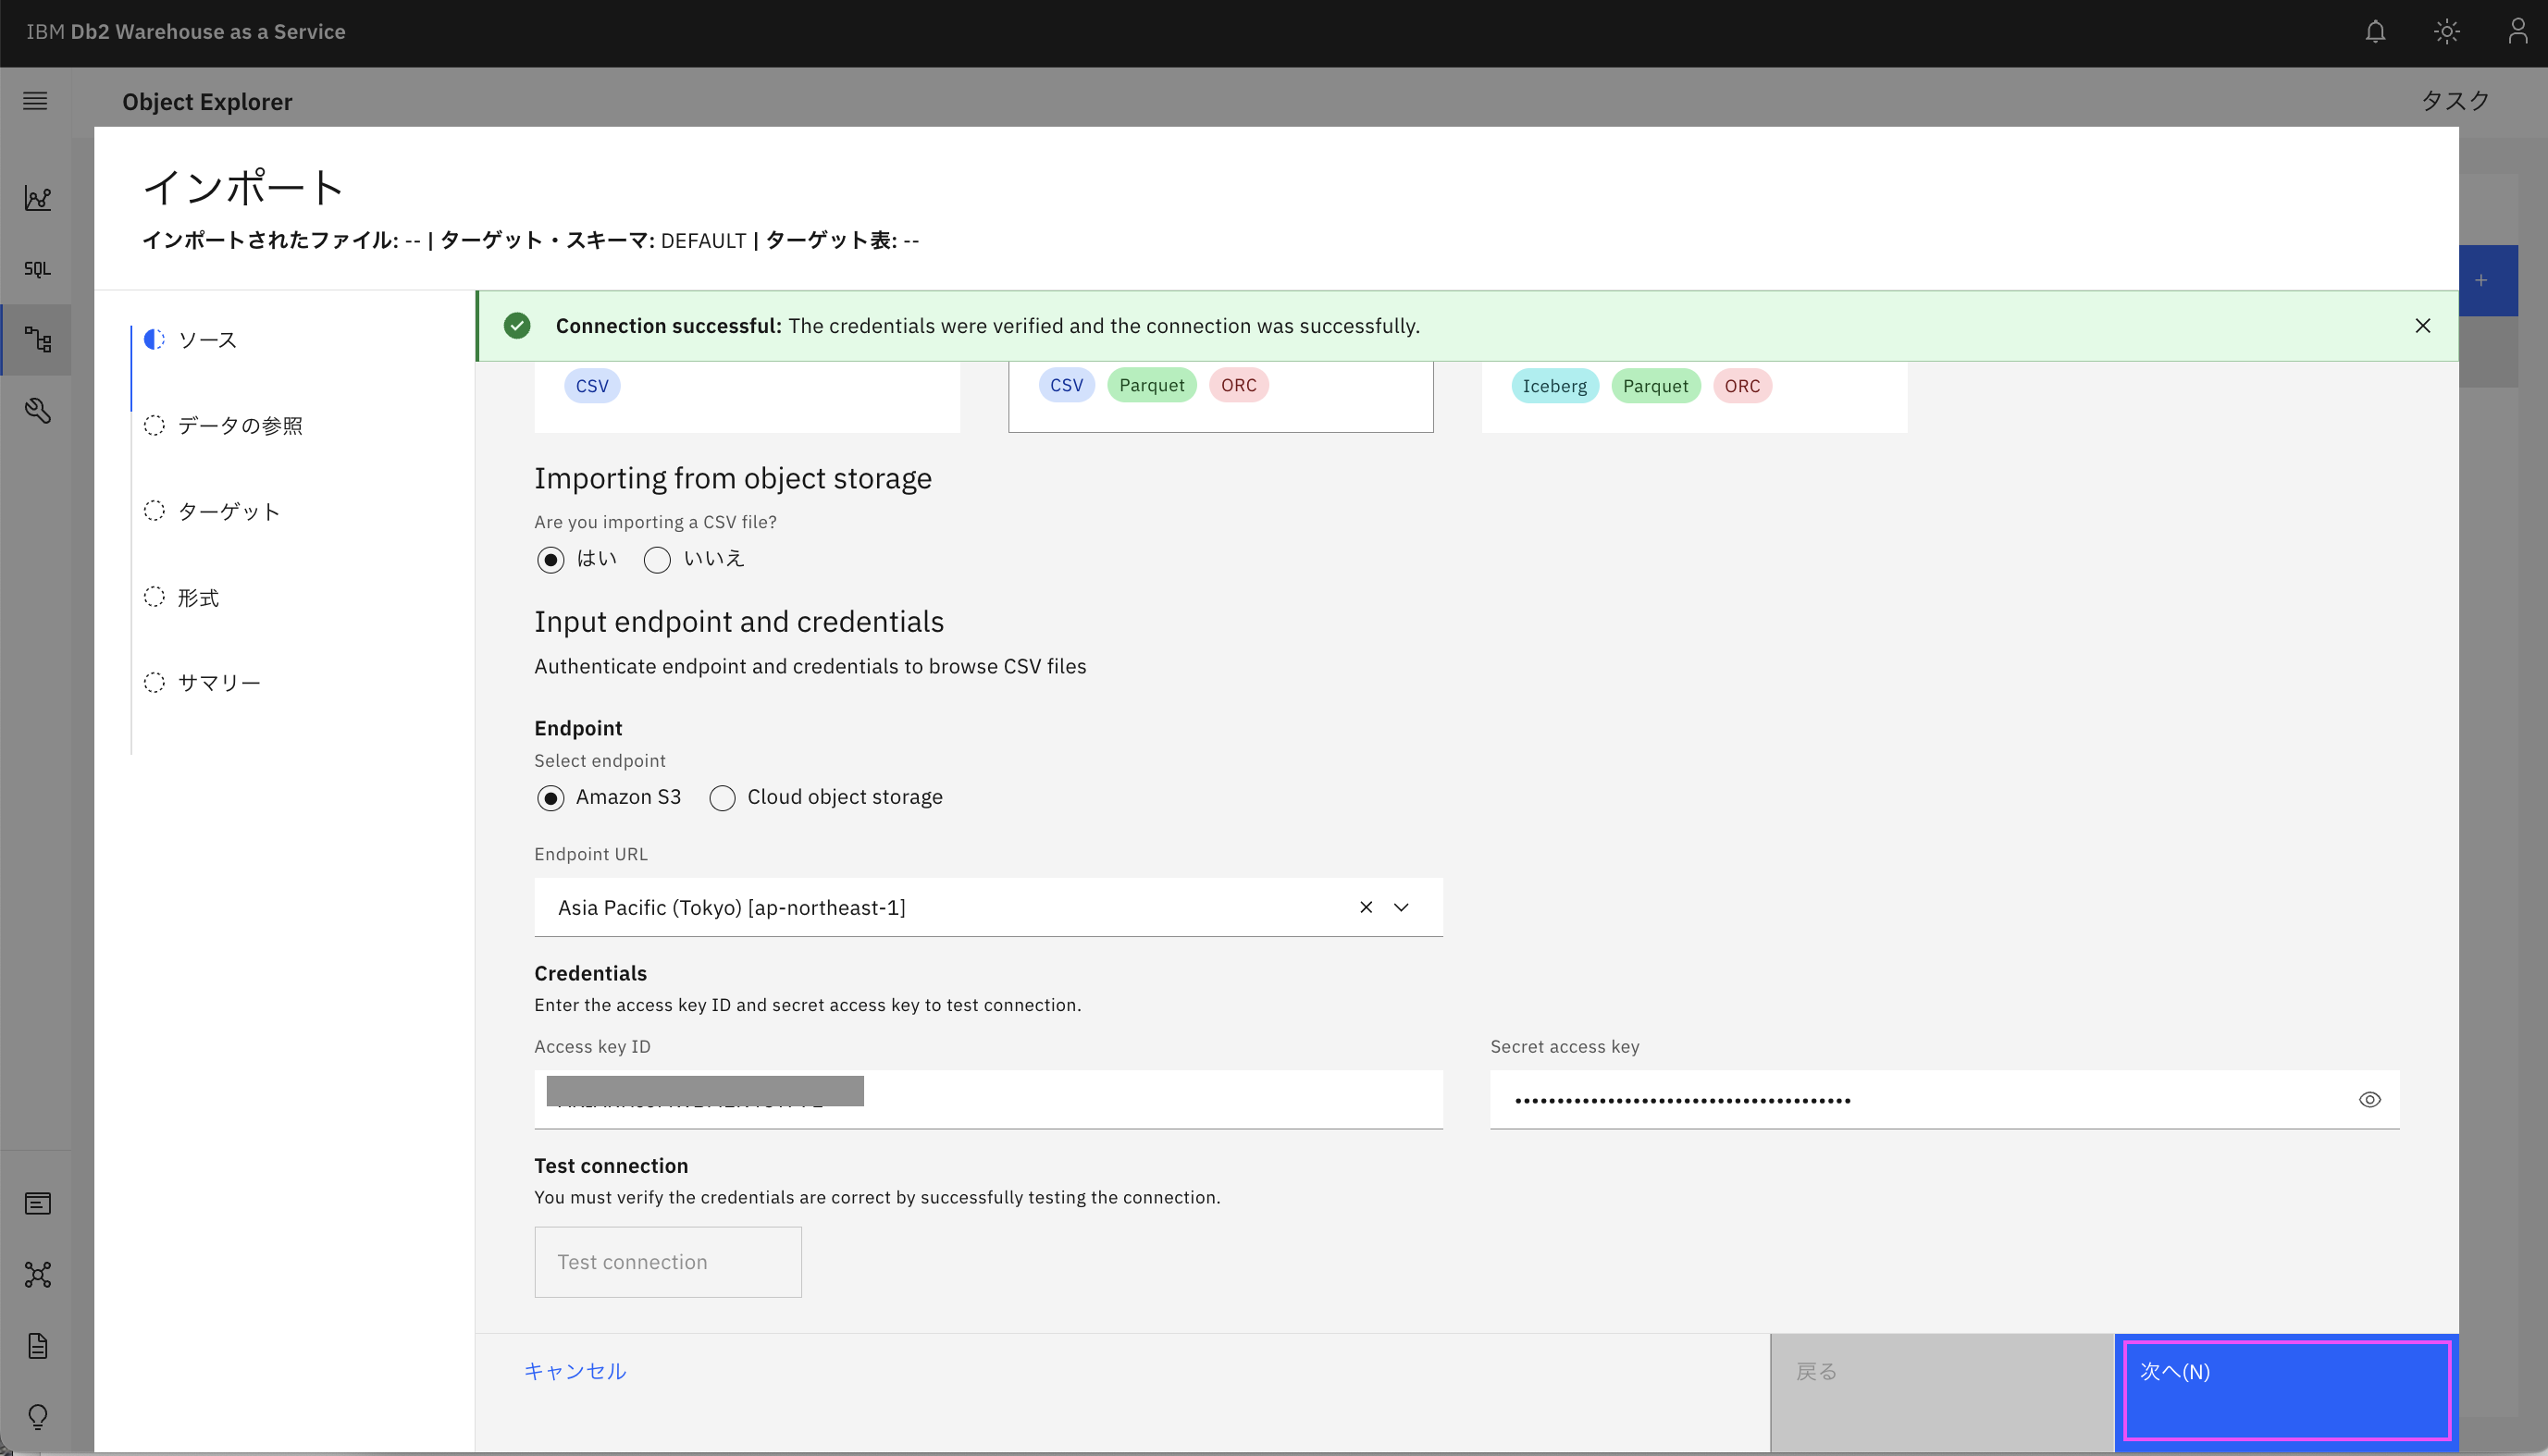Click the 次へ(N) button
This screenshot has width=2548, height=1456.
2286,1391
